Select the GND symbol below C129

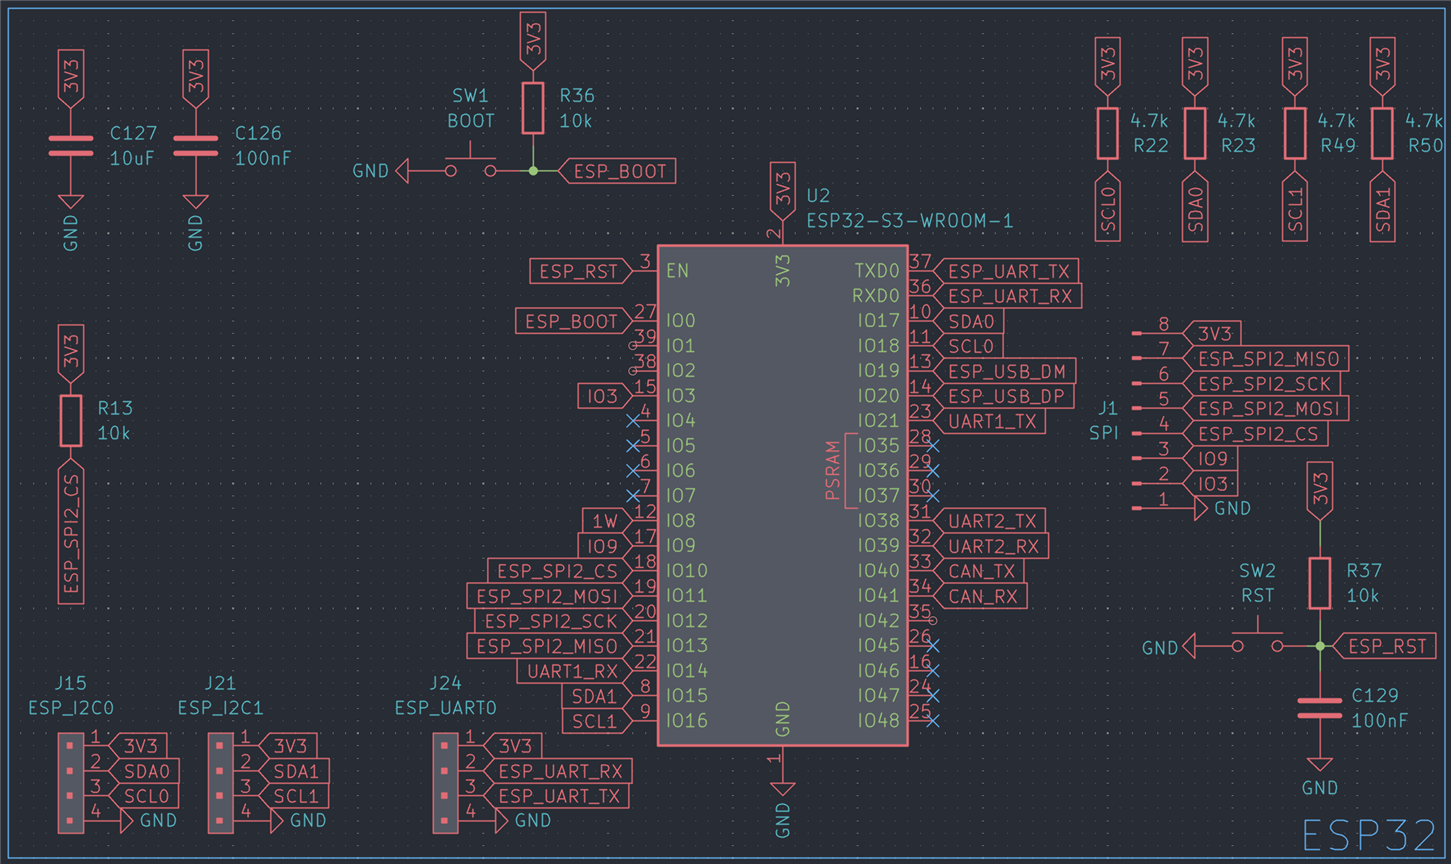pyautogui.click(x=1320, y=765)
